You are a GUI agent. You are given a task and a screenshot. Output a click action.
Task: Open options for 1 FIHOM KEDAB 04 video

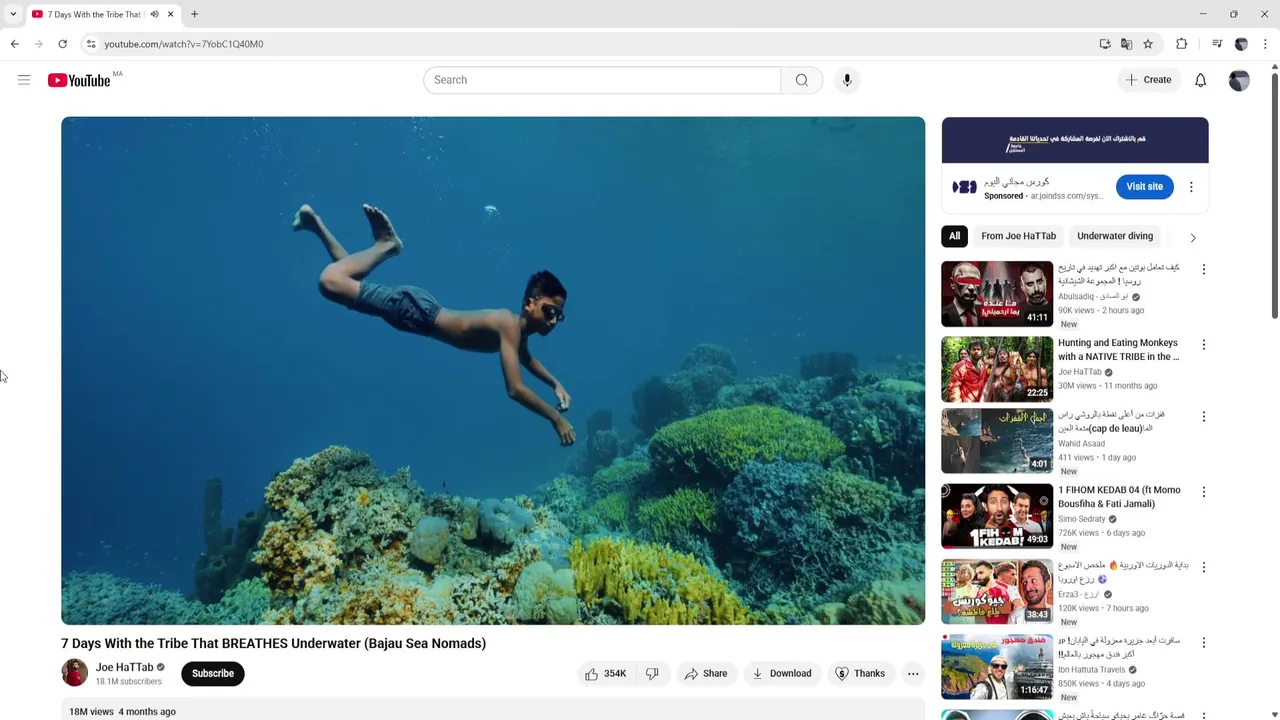tap(1204, 492)
